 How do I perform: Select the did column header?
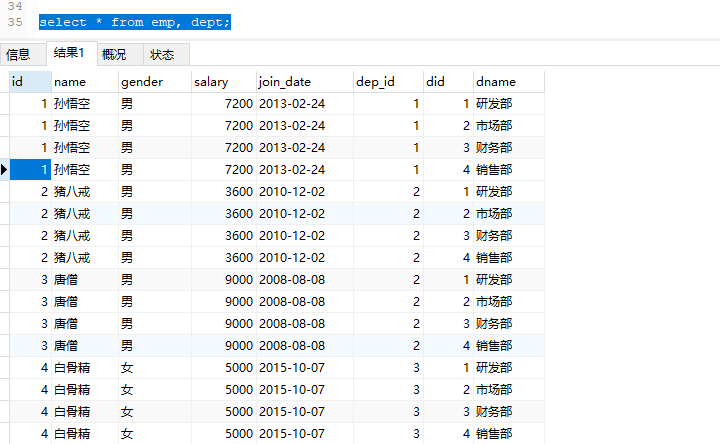[x=448, y=81]
